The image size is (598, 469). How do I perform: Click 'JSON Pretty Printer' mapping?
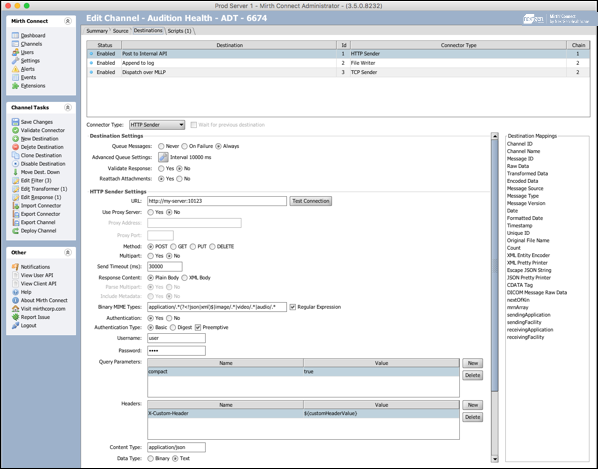tap(529, 278)
